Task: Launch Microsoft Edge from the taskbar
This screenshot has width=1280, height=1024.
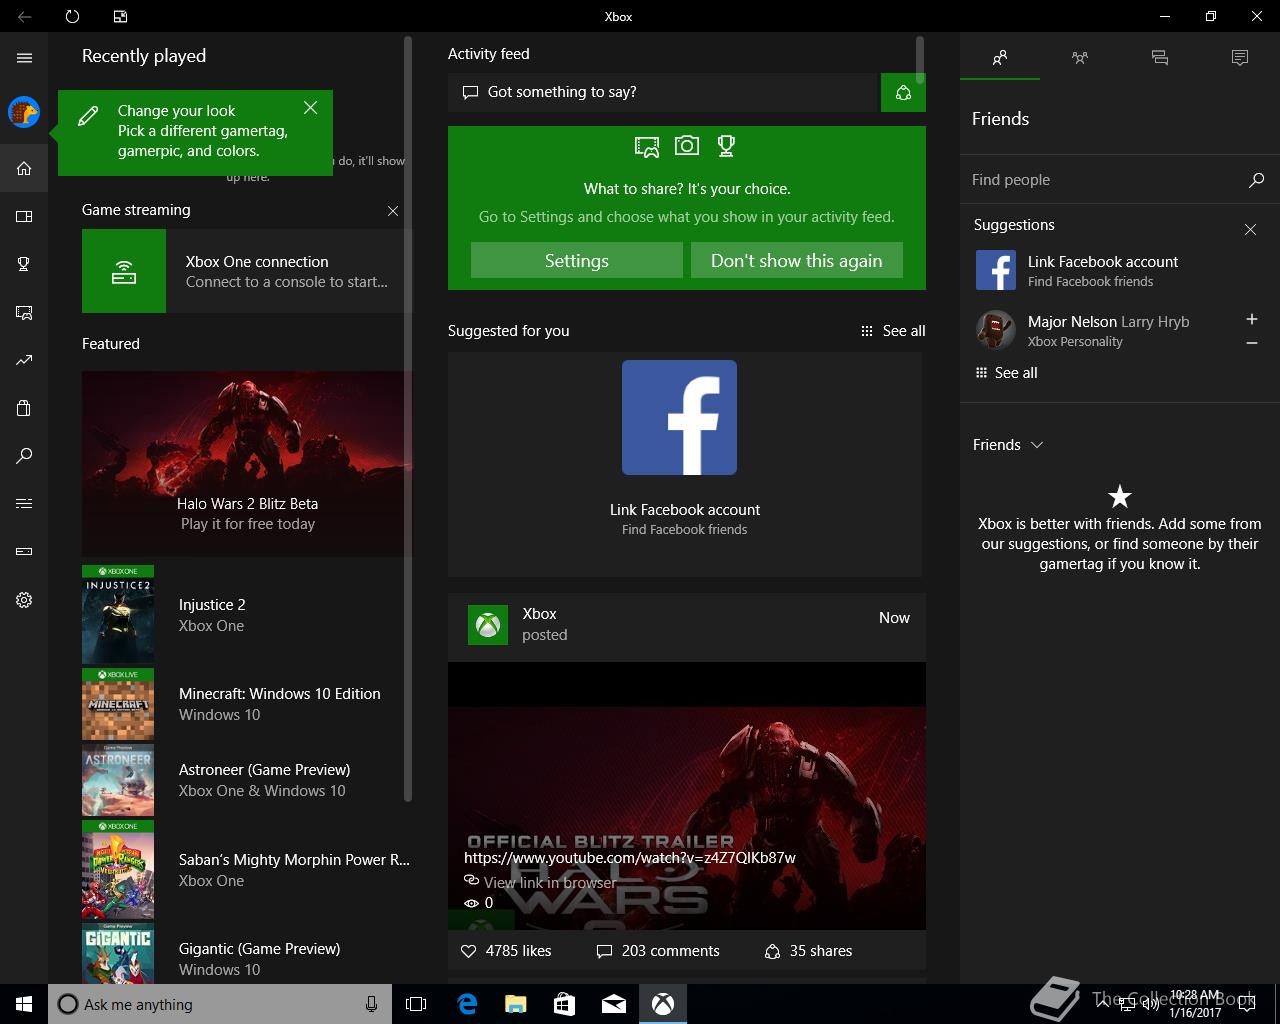Action: click(x=466, y=1004)
